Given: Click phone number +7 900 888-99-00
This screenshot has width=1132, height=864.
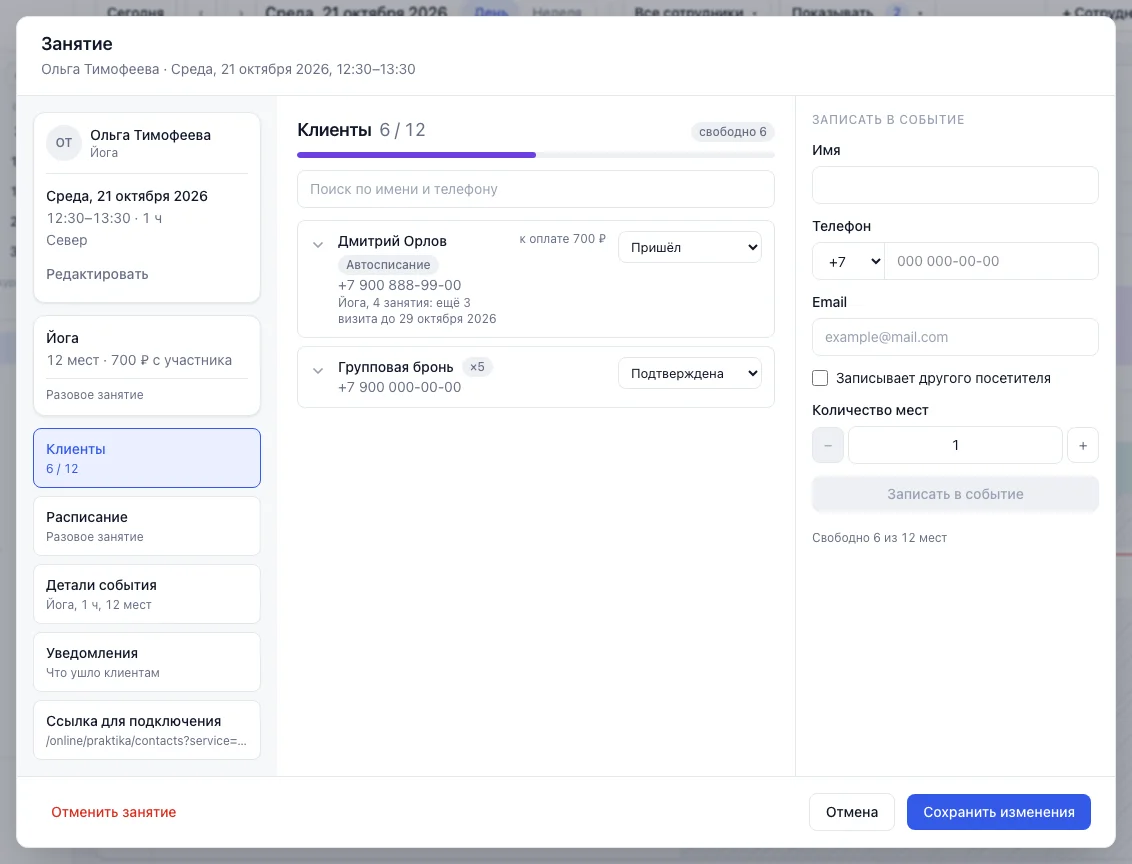Looking at the screenshot, I should click(399, 285).
